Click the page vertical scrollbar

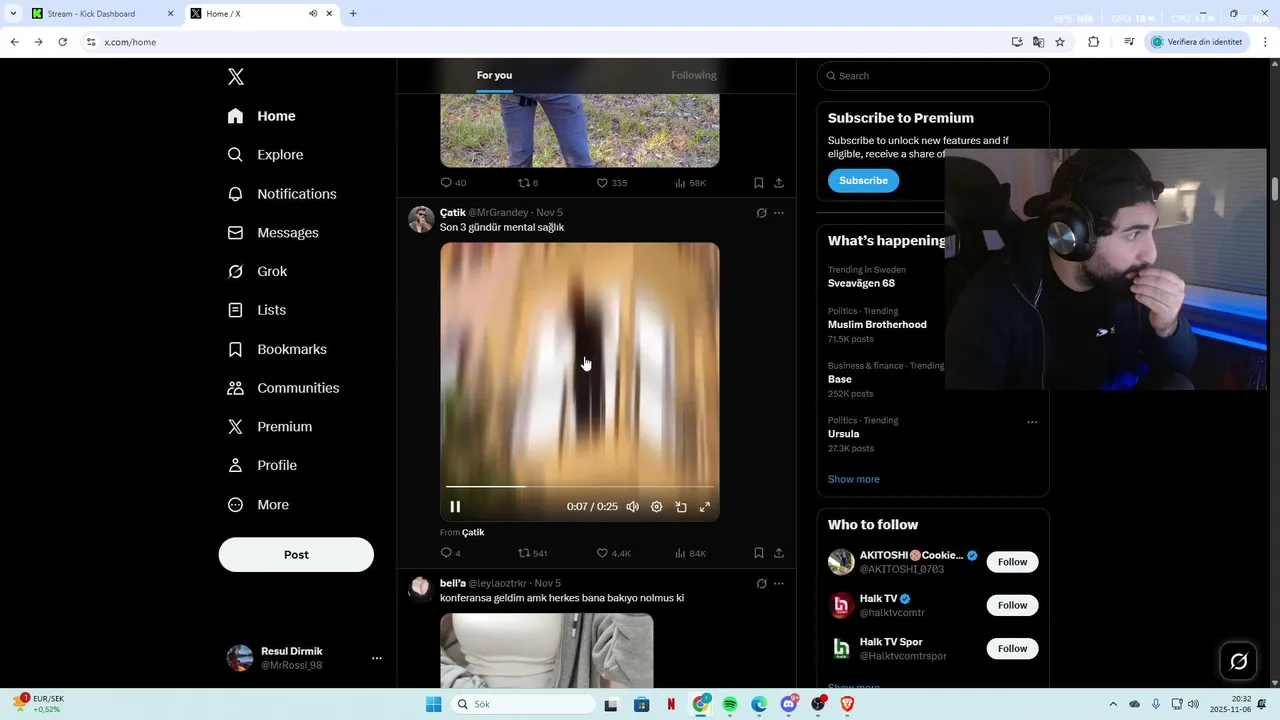1275,188
